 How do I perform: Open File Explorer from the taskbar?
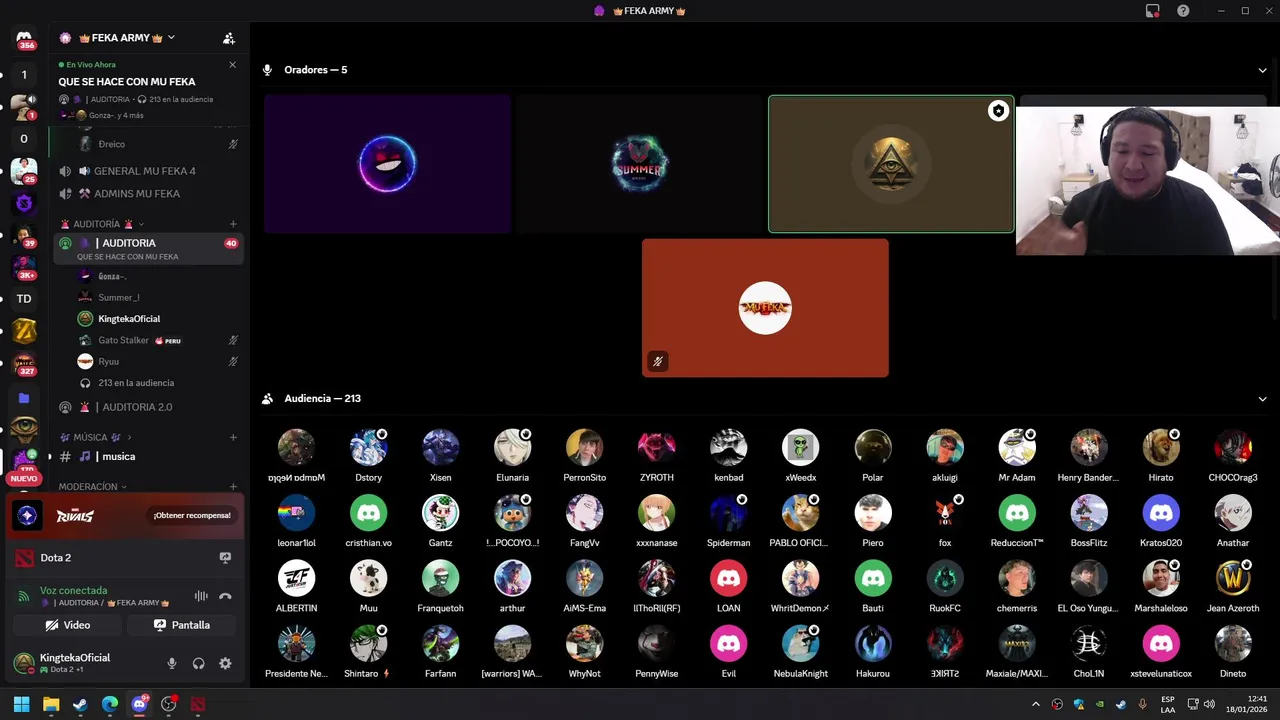51,704
